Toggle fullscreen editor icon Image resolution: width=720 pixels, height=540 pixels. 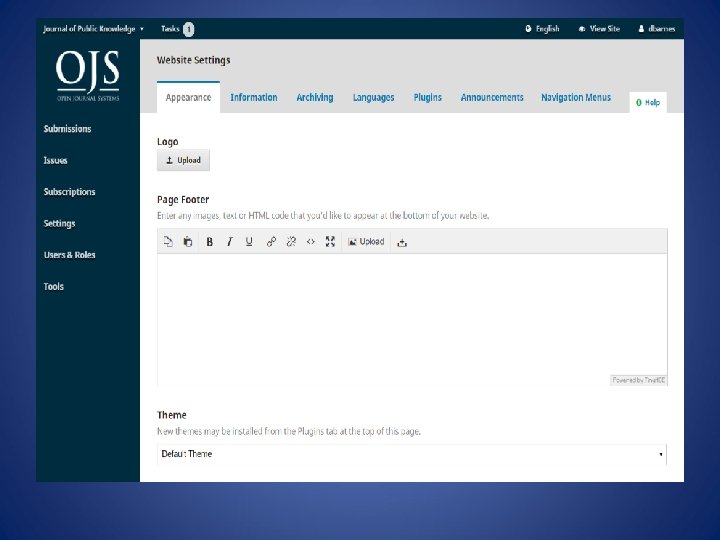point(330,242)
